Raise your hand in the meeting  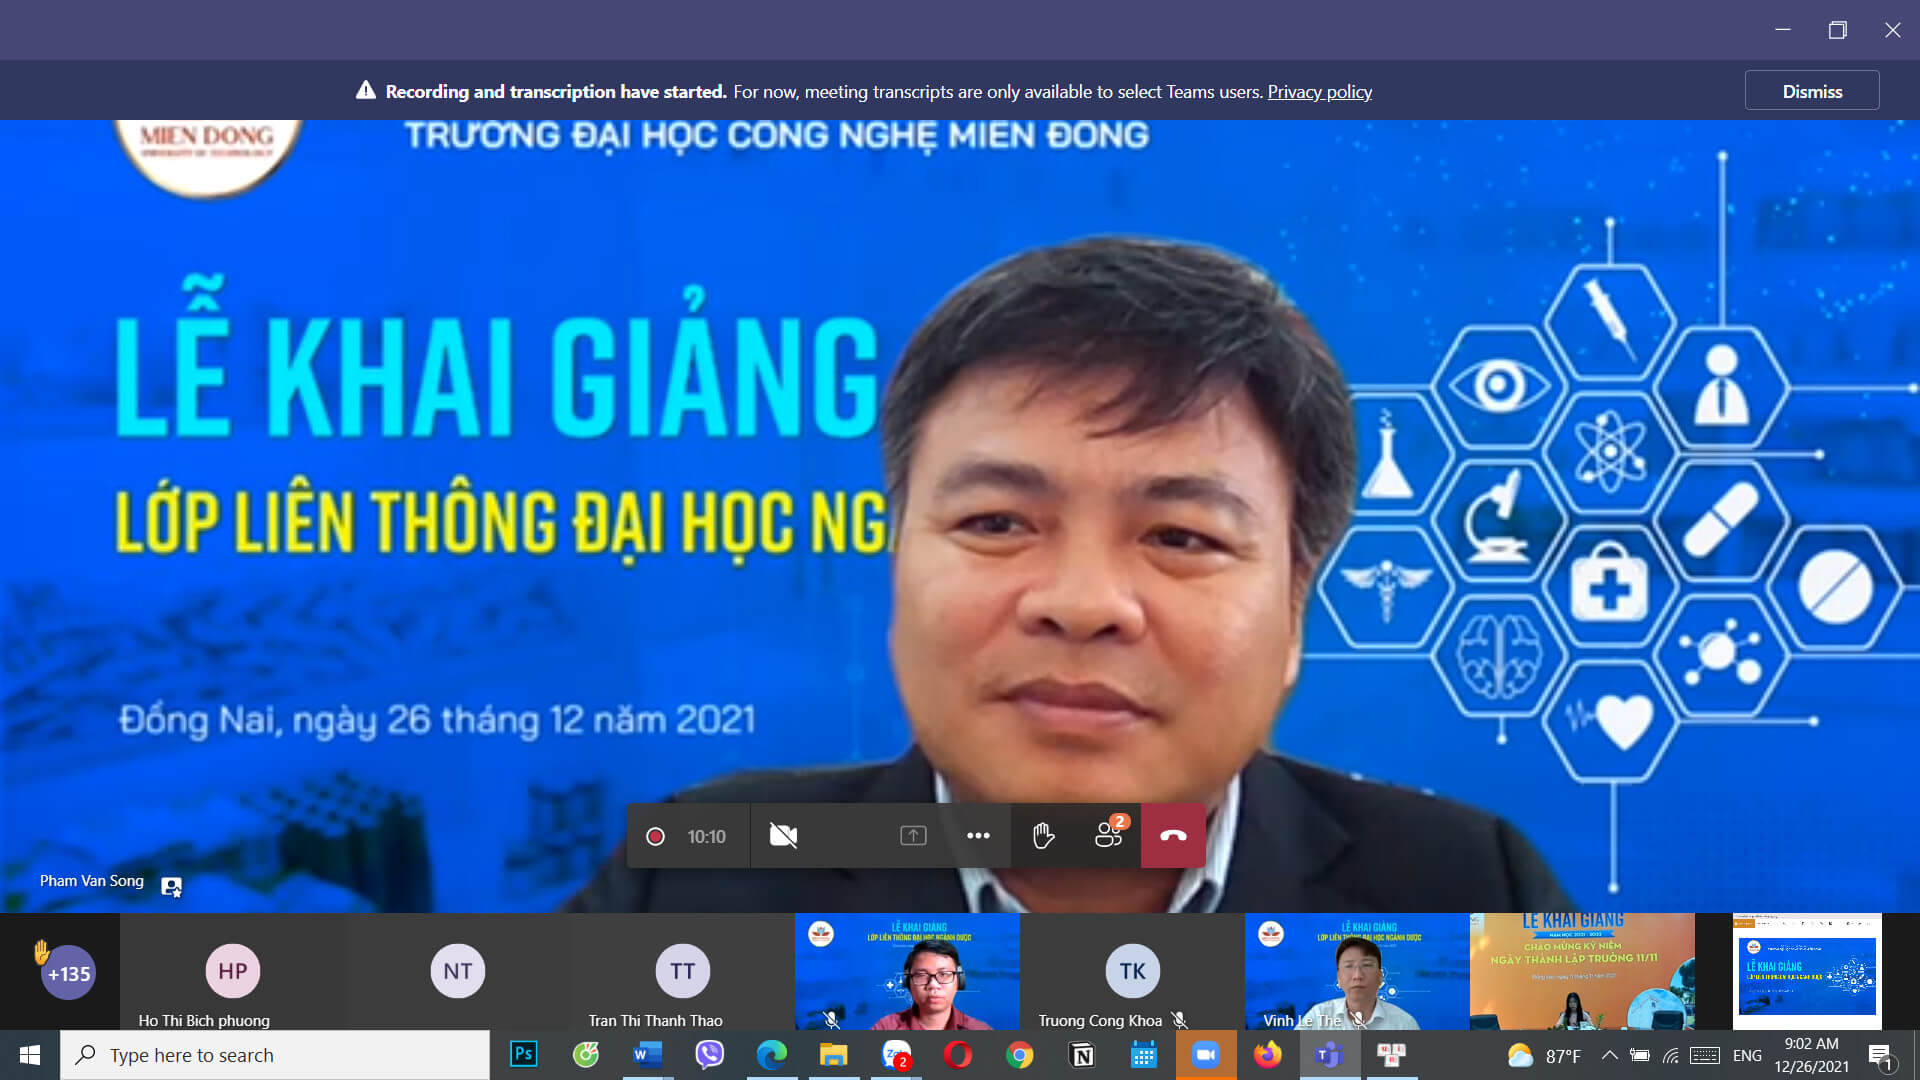point(1043,836)
